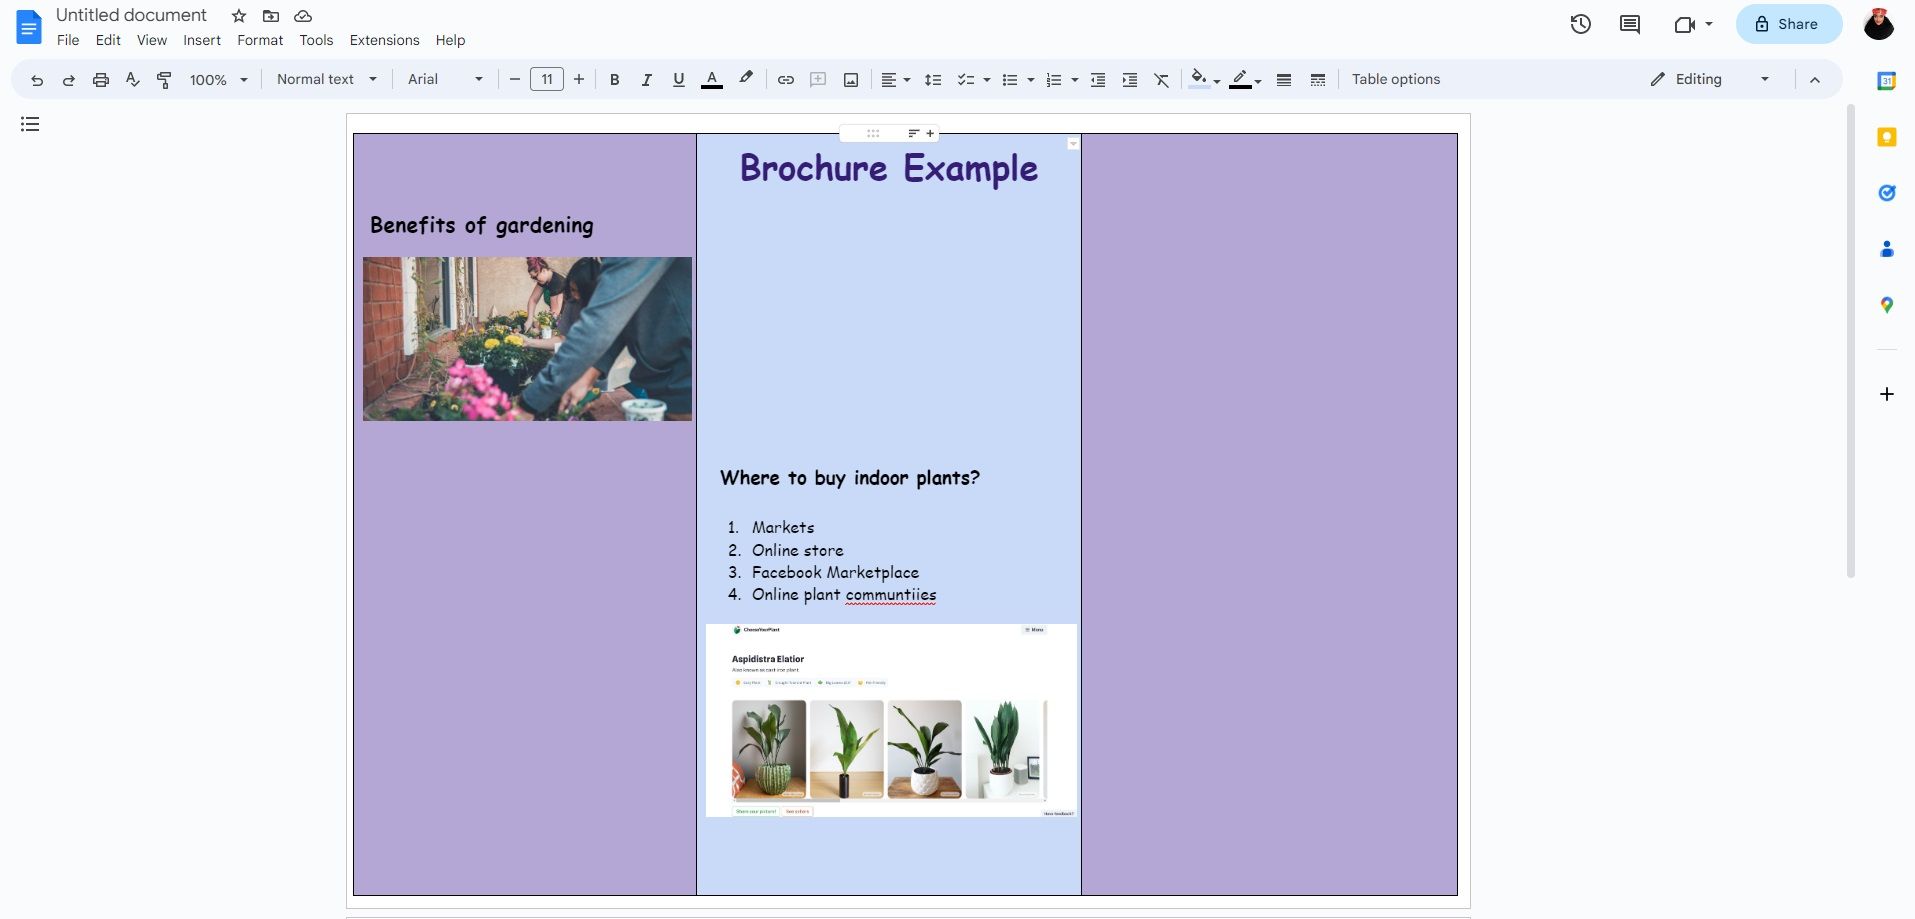Toggle bold formatting
1915x919 pixels.
615,80
